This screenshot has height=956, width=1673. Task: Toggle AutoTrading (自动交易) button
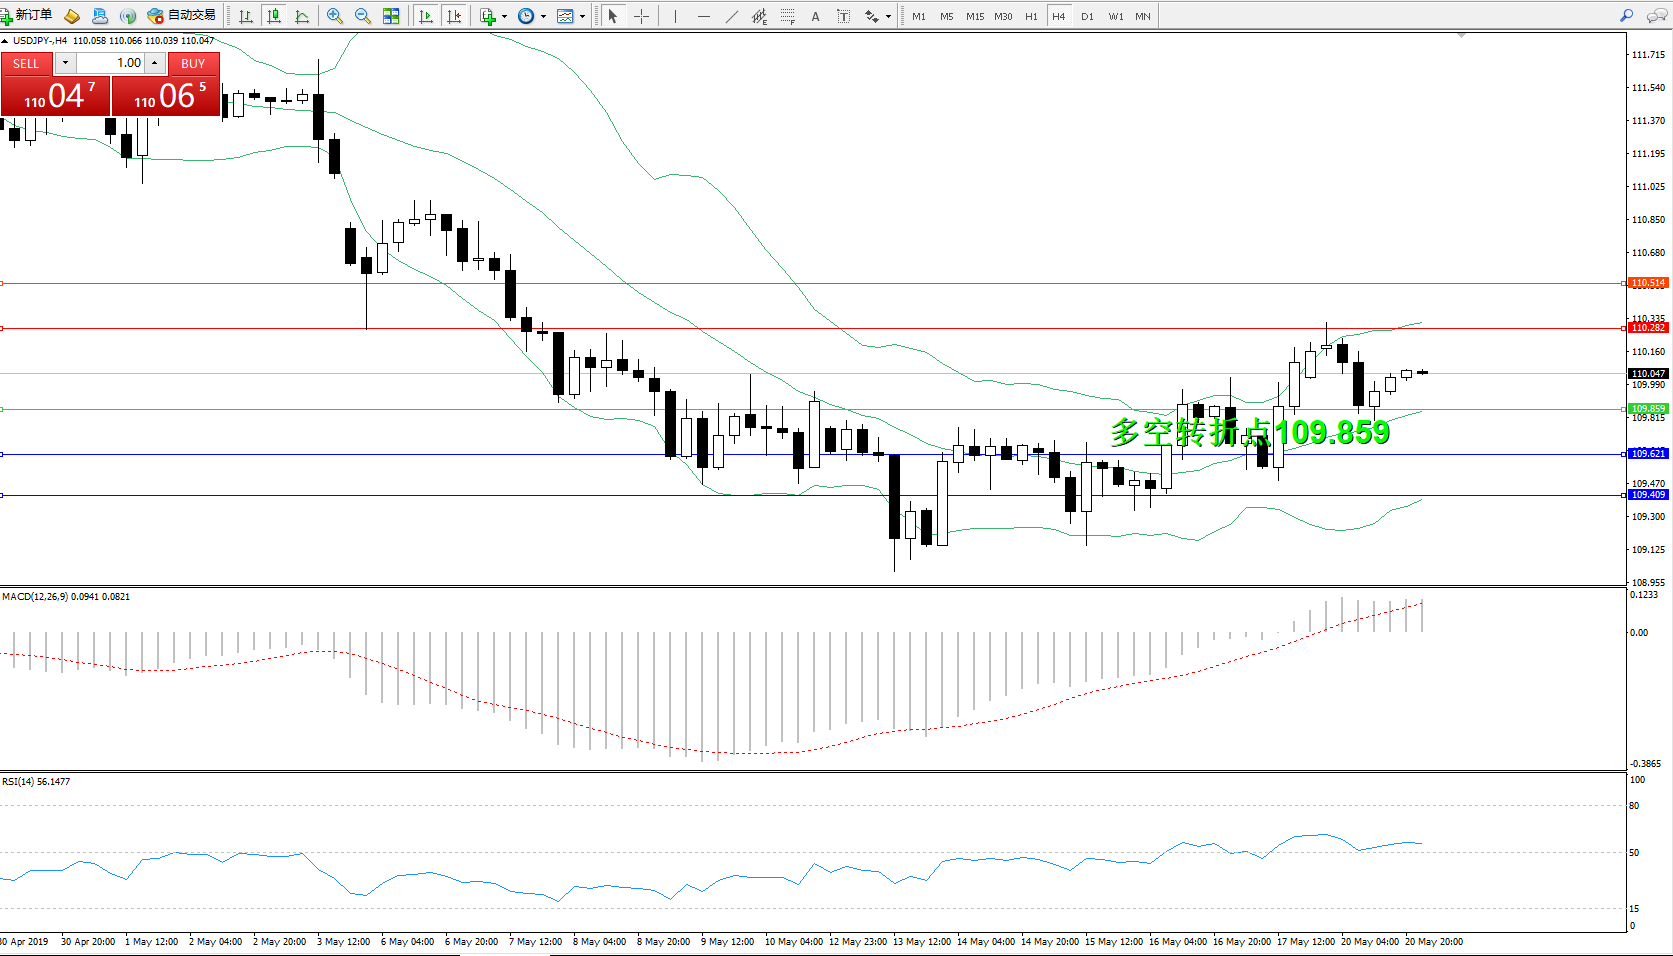coord(181,16)
